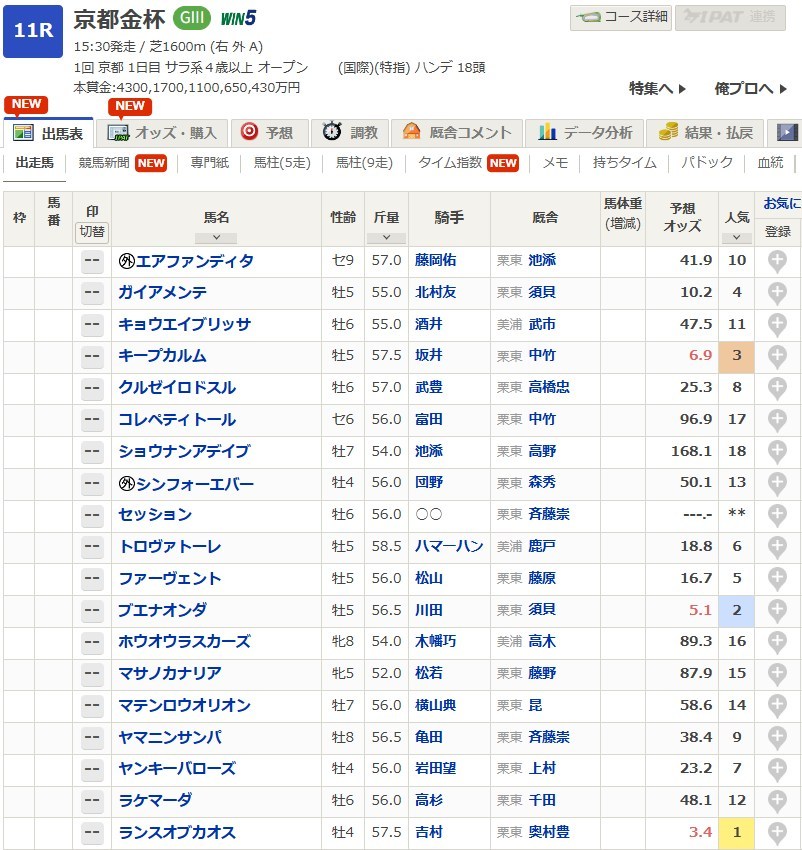802x850 pixels.
Task: Add シンフォーエバー to favorites plus icon
Action: [x=777, y=484]
